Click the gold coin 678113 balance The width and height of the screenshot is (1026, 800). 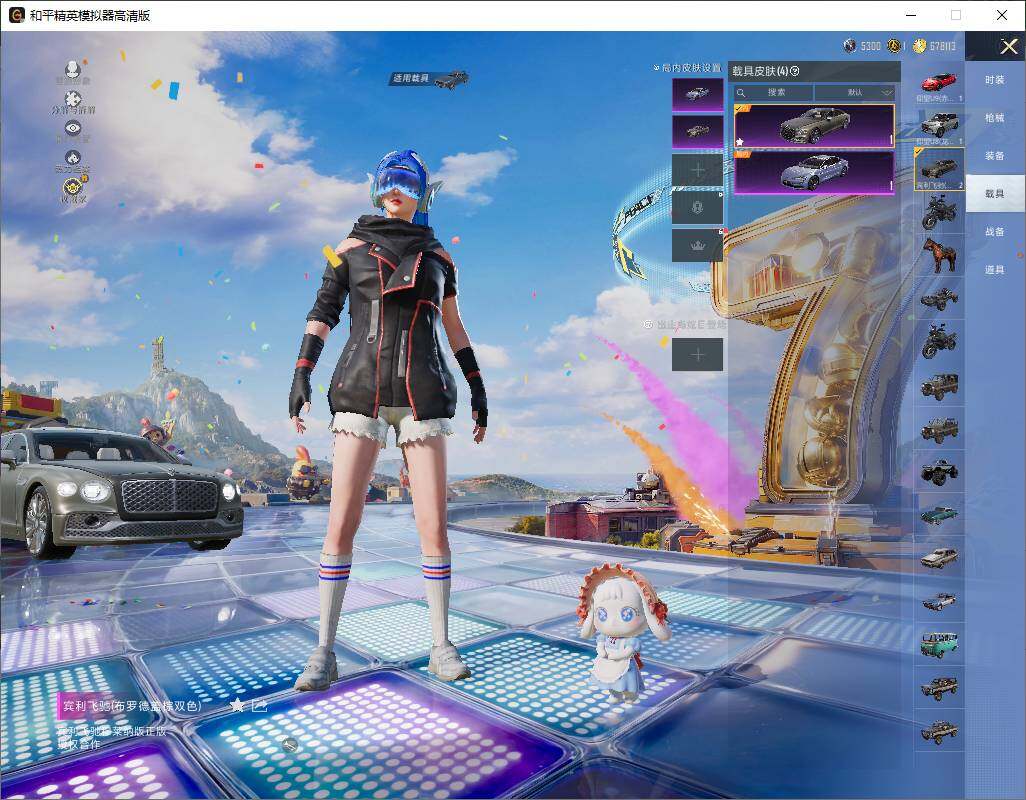[x=934, y=46]
